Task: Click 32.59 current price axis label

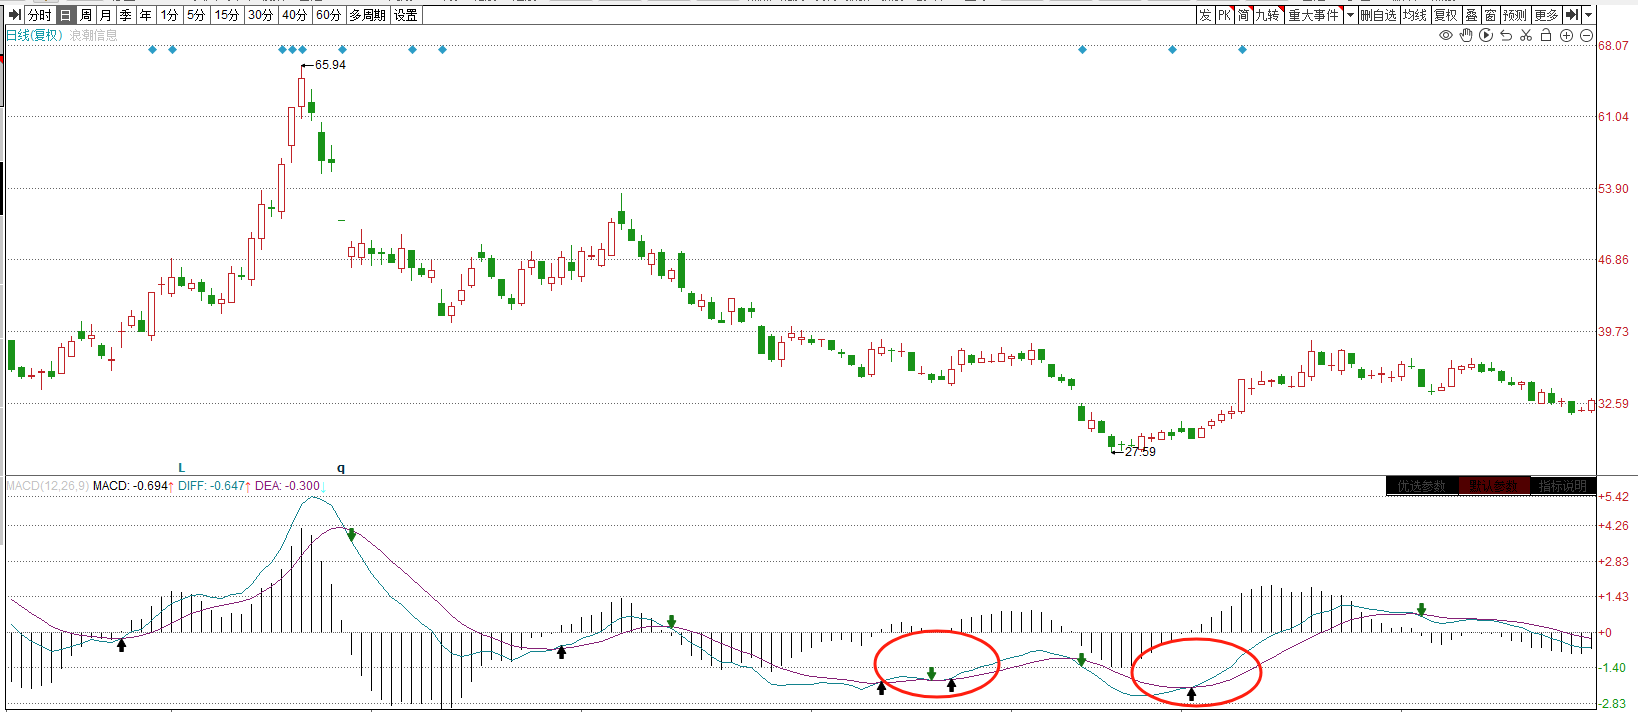Action: (1613, 404)
